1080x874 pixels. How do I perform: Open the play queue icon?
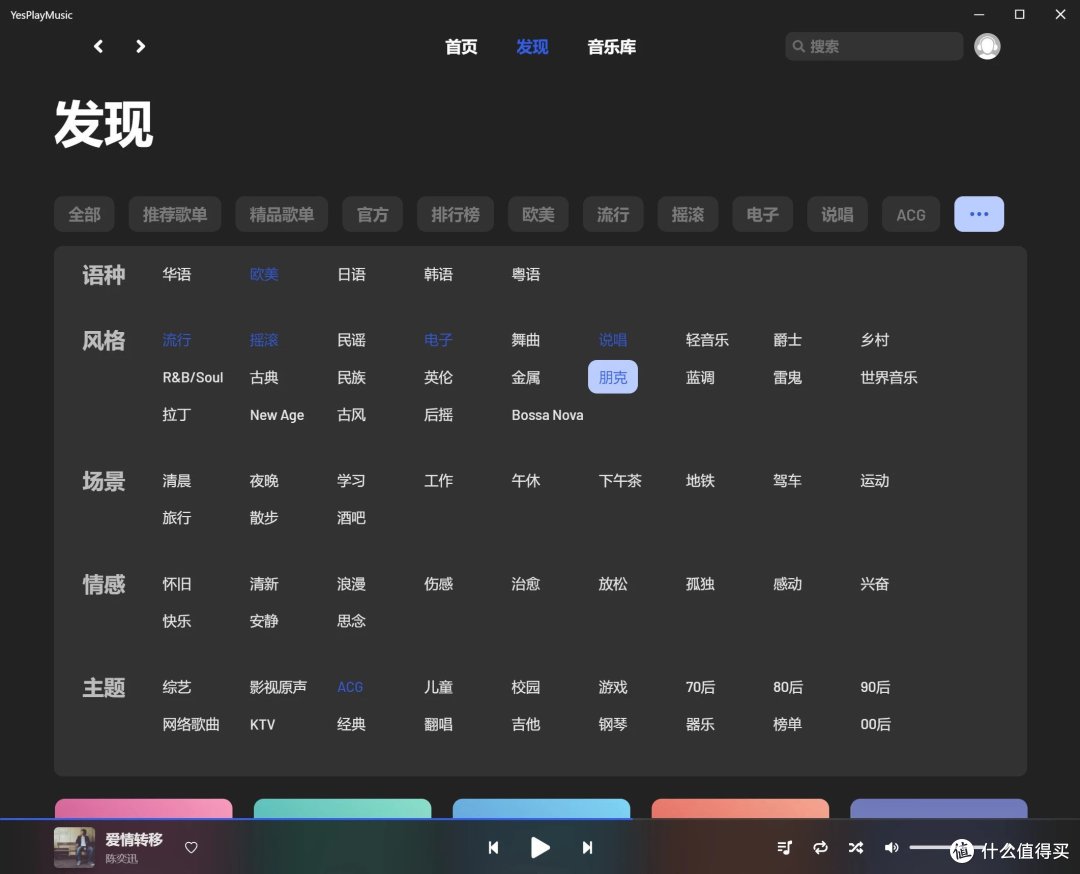(x=785, y=847)
